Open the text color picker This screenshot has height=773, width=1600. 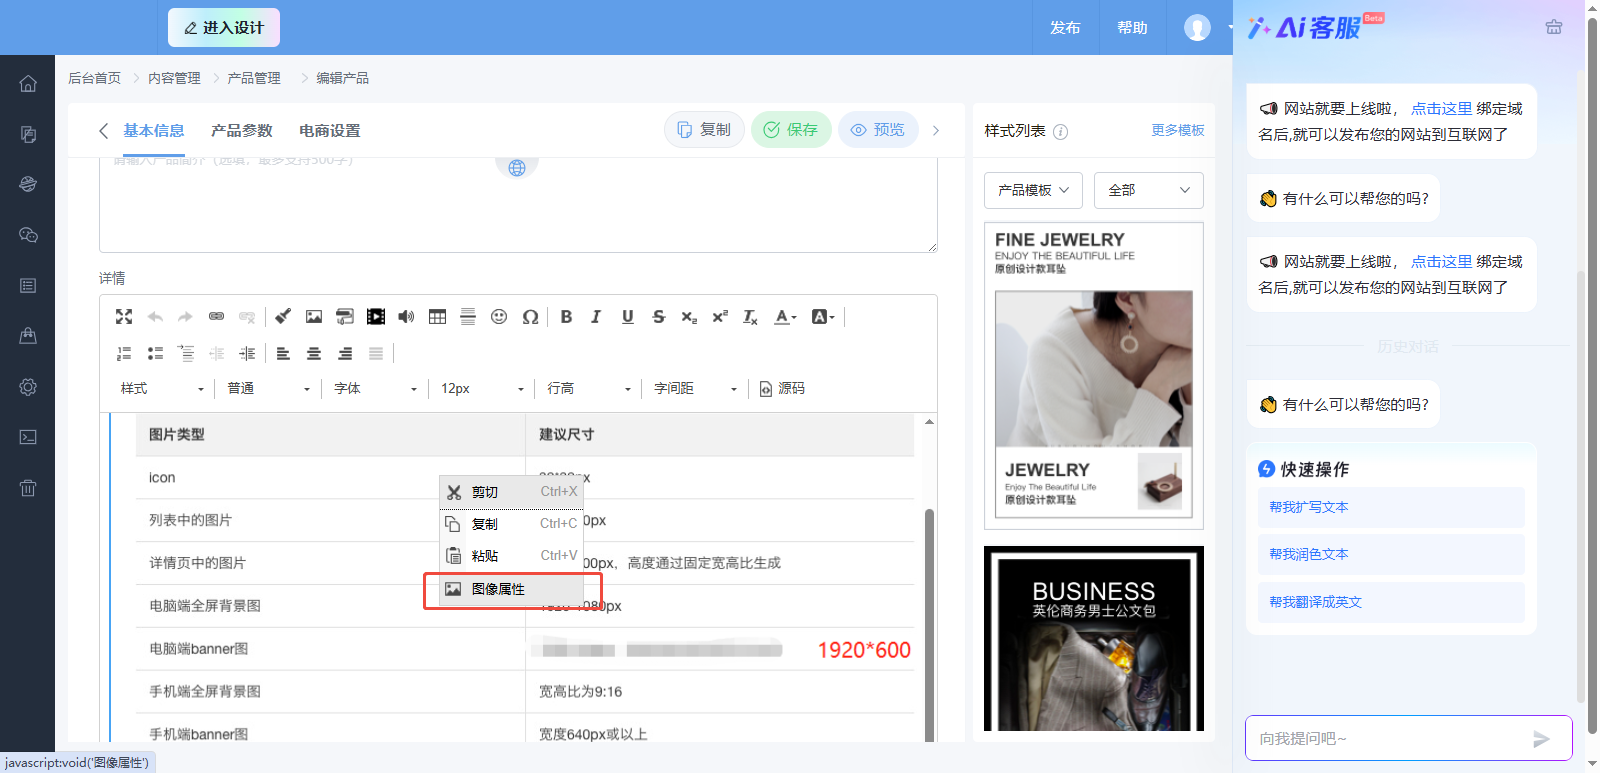[786, 317]
